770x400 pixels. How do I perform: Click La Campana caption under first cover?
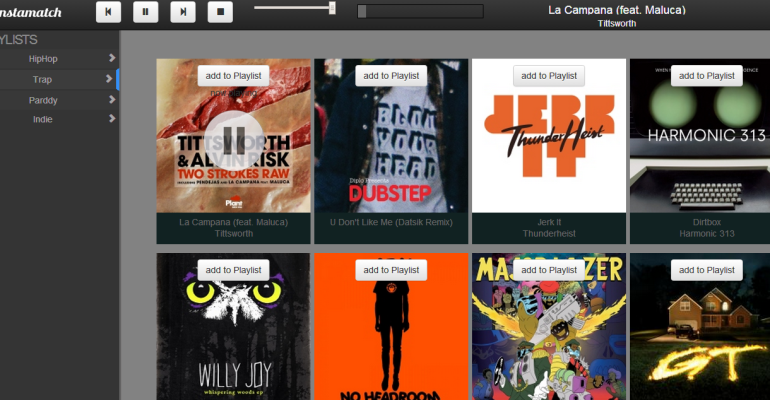point(234,222)
